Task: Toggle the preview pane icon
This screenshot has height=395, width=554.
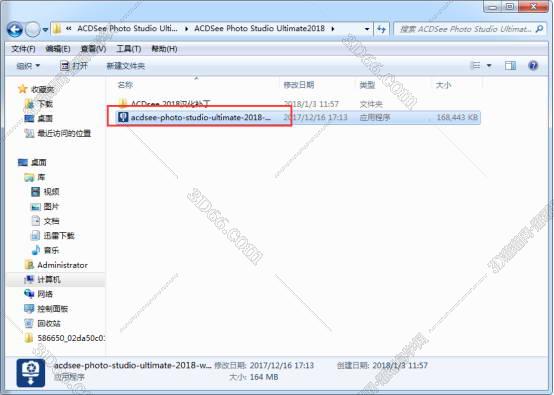Action: [x=510, y=65]
